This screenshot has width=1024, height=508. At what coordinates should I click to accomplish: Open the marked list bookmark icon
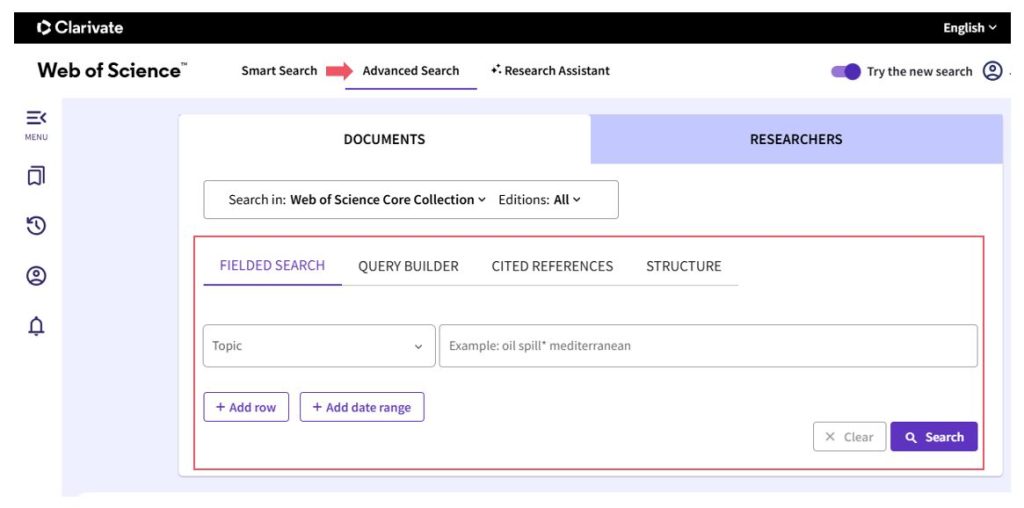[x=36, y=176]
